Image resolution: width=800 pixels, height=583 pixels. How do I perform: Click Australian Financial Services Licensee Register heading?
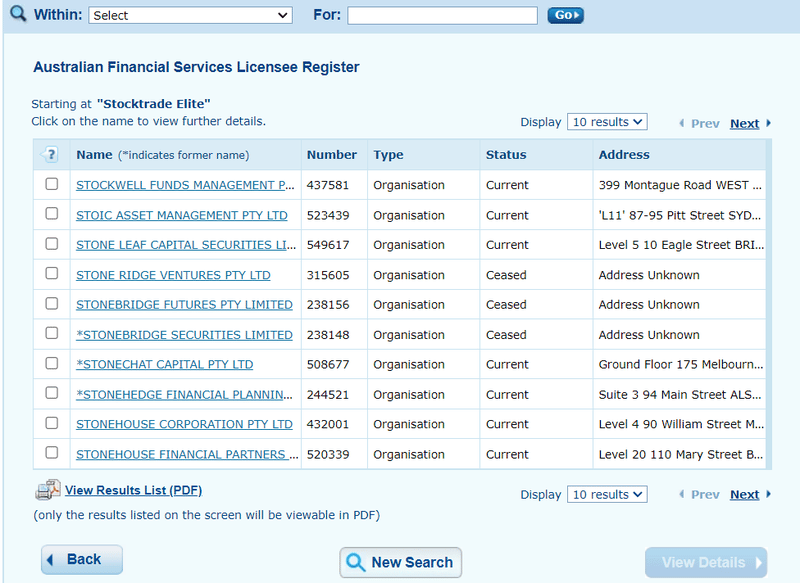tap(196, 67)
